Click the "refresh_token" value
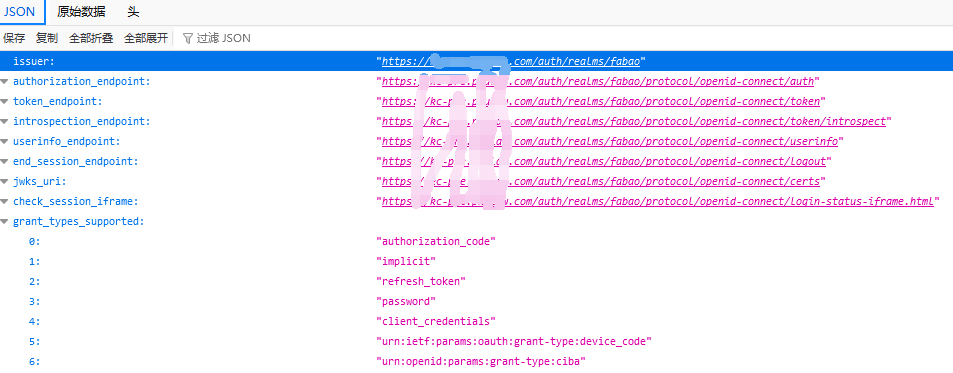This screenshot has width=953, height=373. 421,282
